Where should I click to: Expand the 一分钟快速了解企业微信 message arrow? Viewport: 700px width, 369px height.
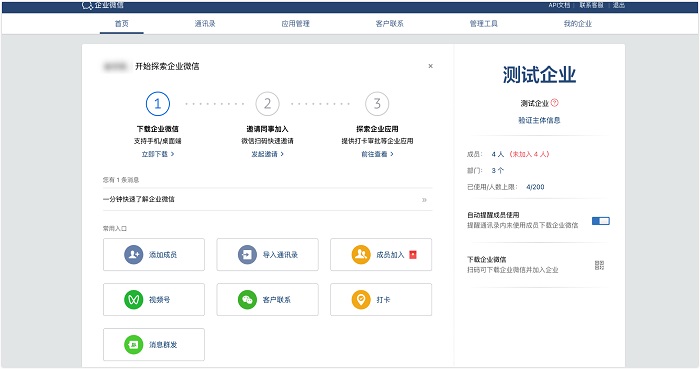click(x=424, y=199)
